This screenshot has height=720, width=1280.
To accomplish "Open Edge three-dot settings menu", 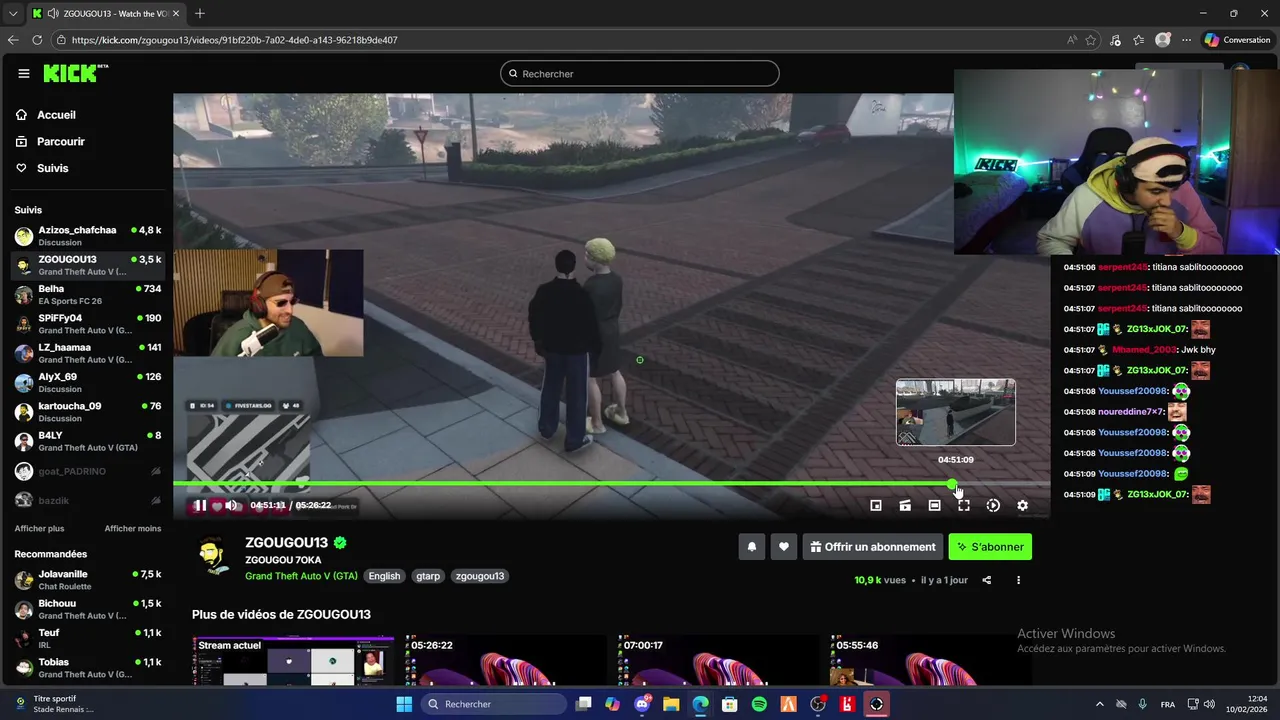I will pyautogui.click(x=1186, y=40).
